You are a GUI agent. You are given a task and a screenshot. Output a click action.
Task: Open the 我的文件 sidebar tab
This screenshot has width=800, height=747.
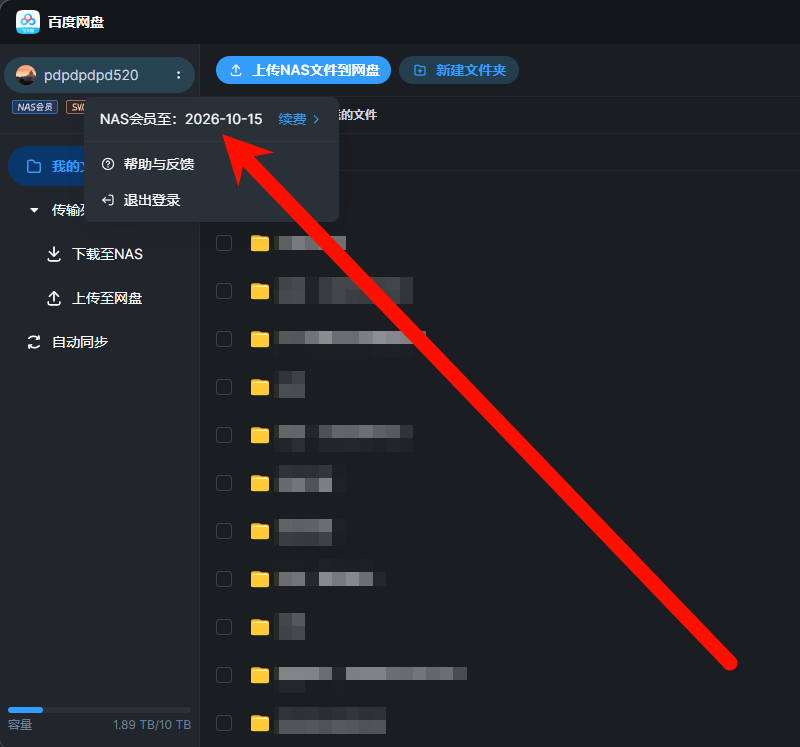(x=48, y=166)
